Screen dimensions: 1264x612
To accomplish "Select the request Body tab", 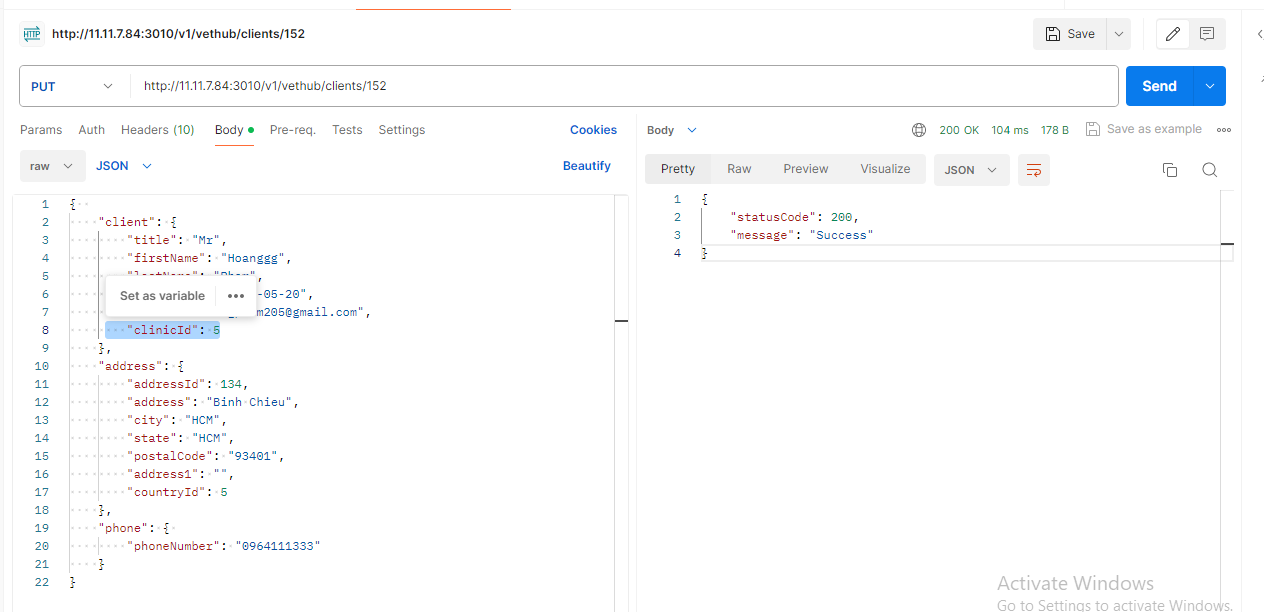I will (x=234, y=130).
